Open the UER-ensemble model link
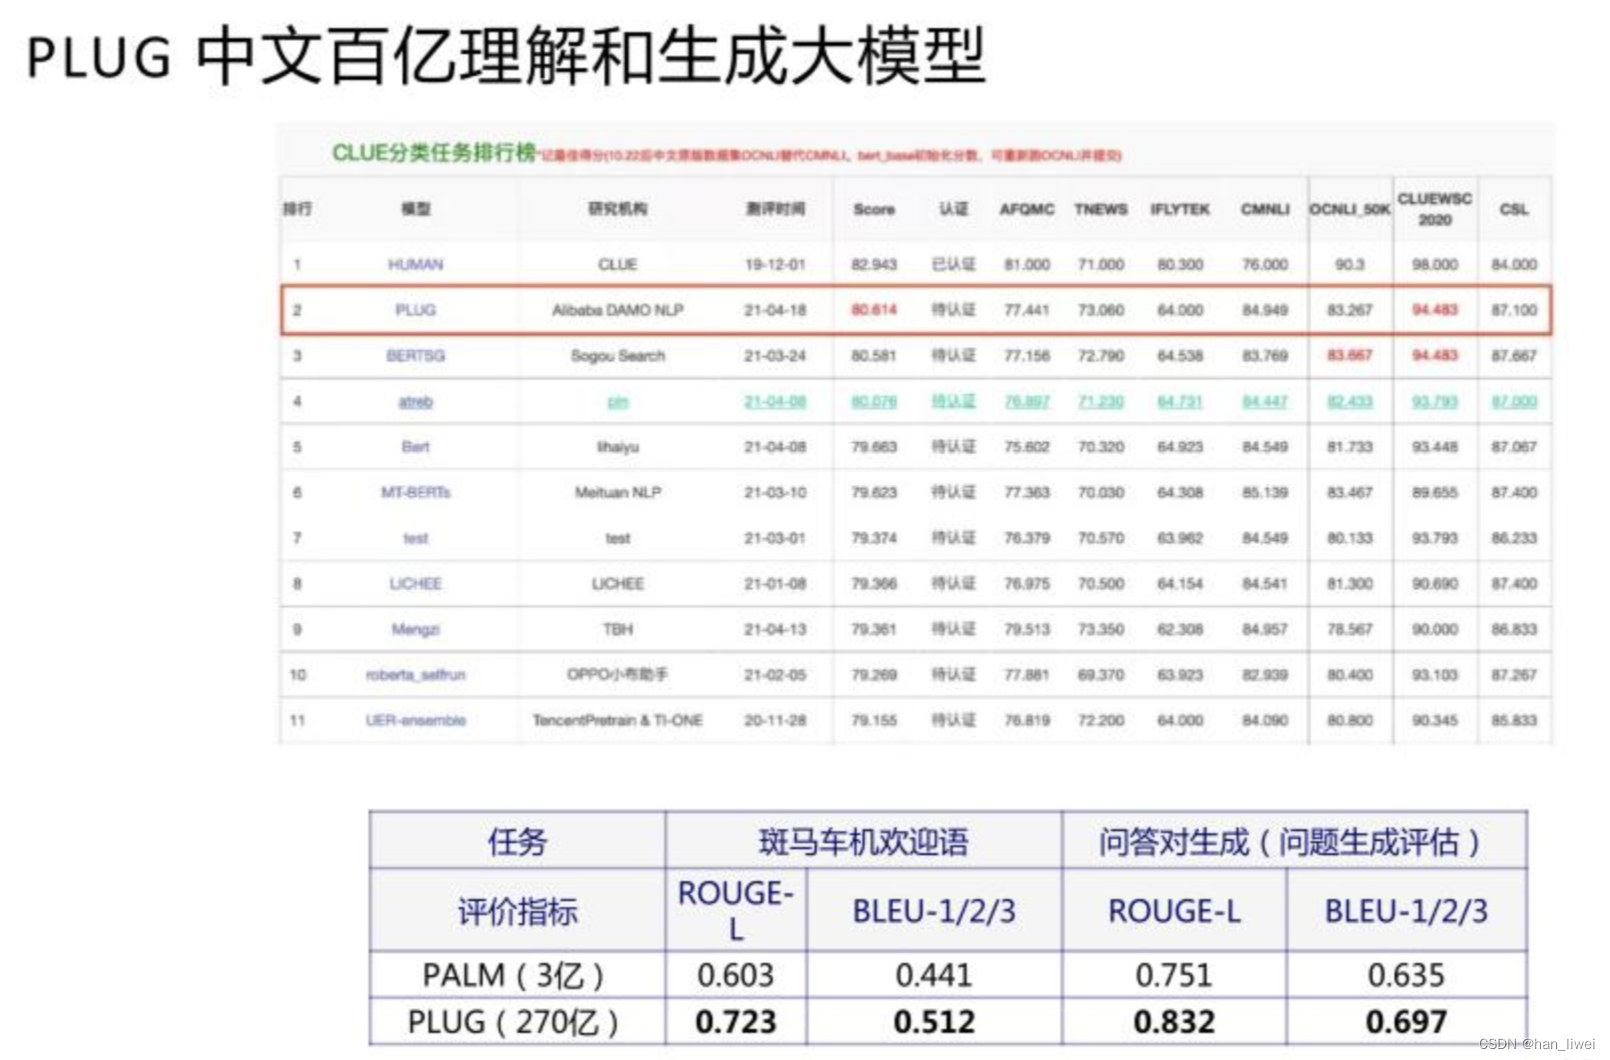This screenshot has width=1610, height=1060. pos(416,720)
